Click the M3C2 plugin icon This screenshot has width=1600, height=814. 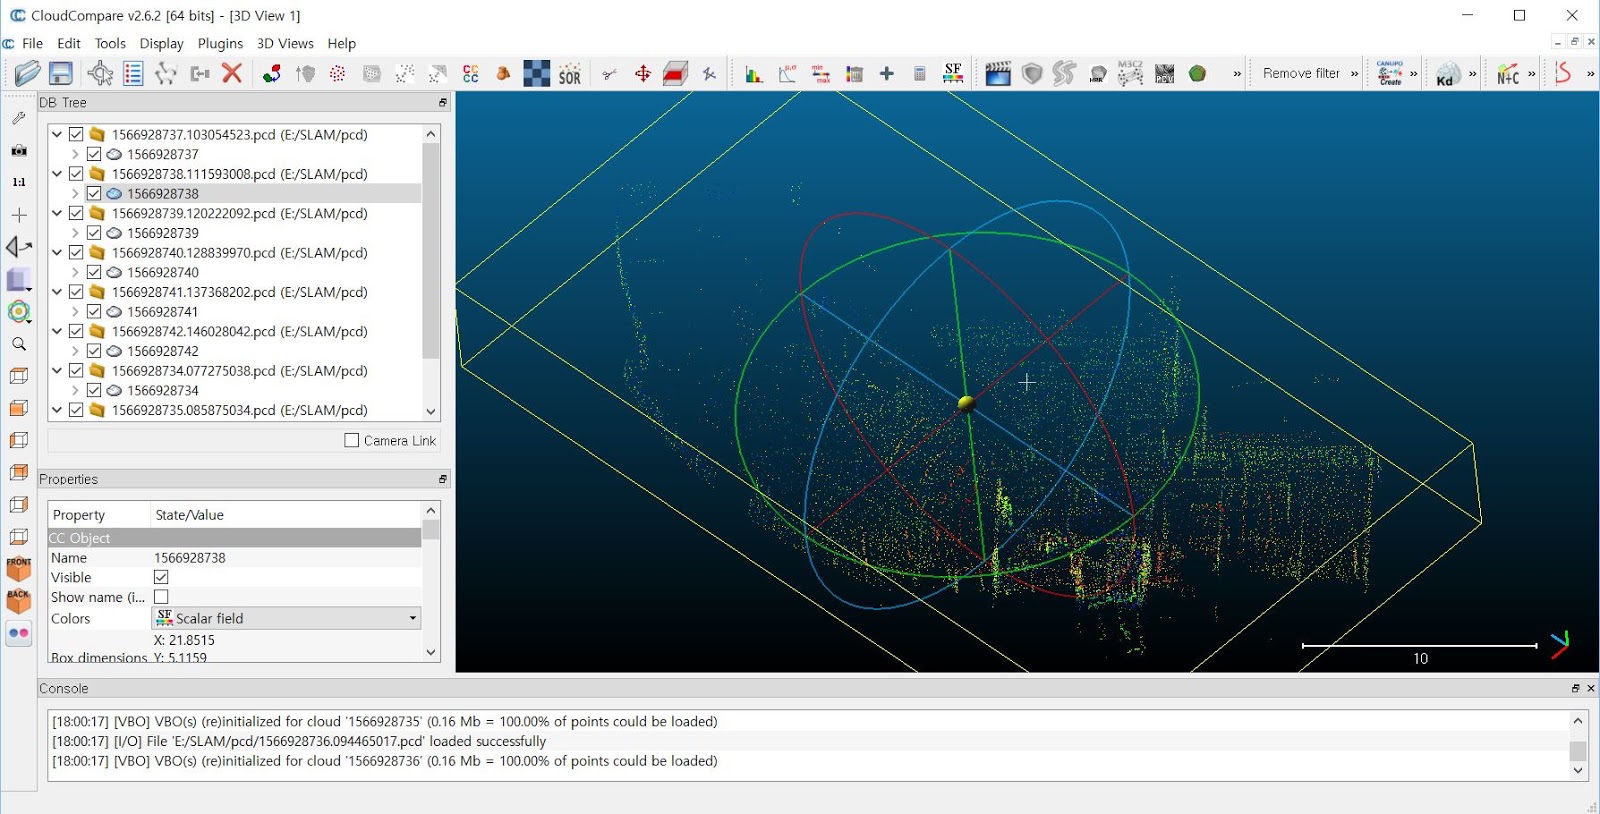1130,73
